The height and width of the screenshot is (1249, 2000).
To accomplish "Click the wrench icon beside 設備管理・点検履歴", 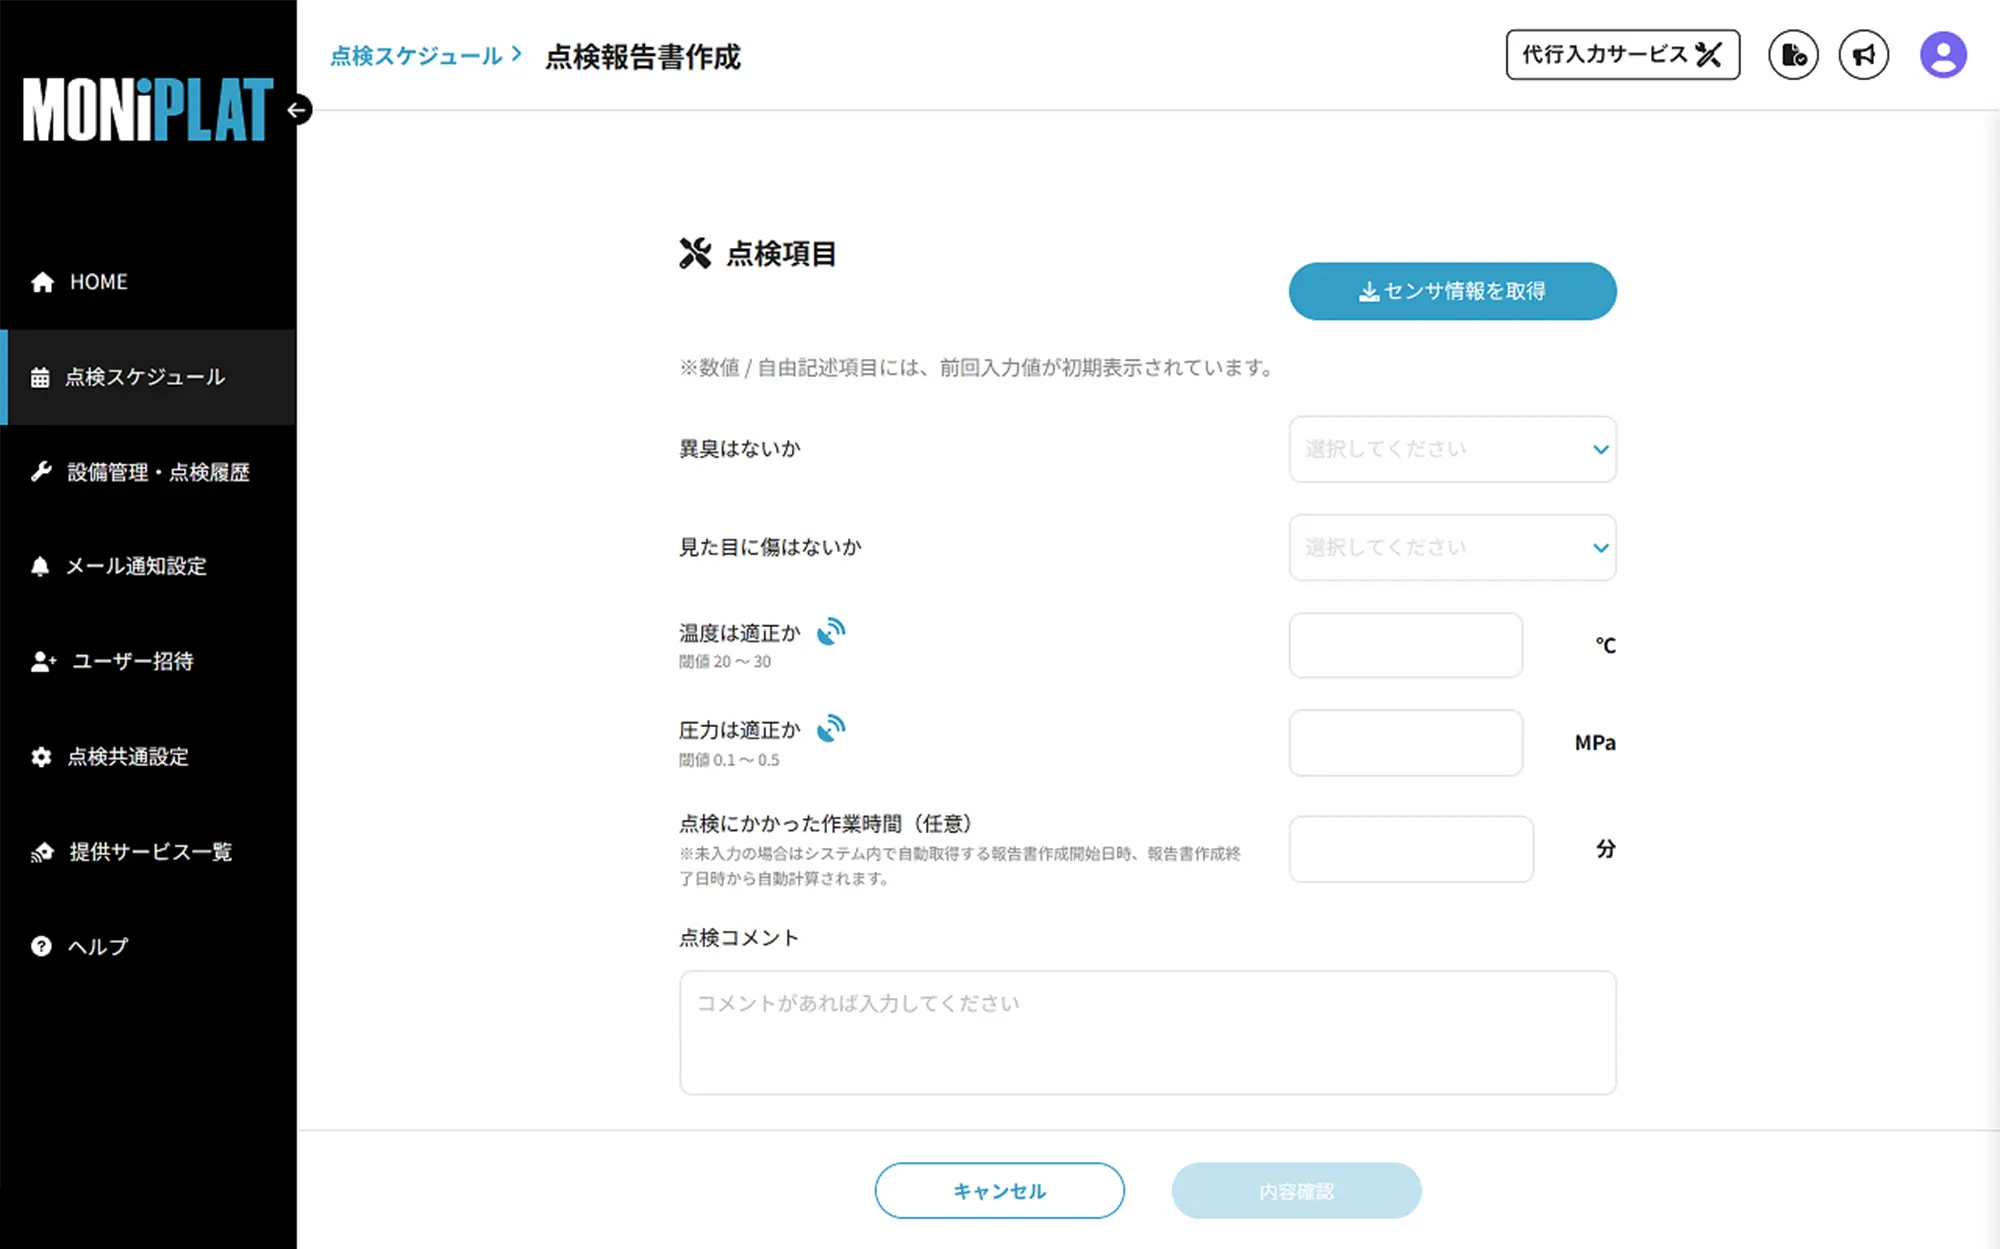I will coord(40,472).
